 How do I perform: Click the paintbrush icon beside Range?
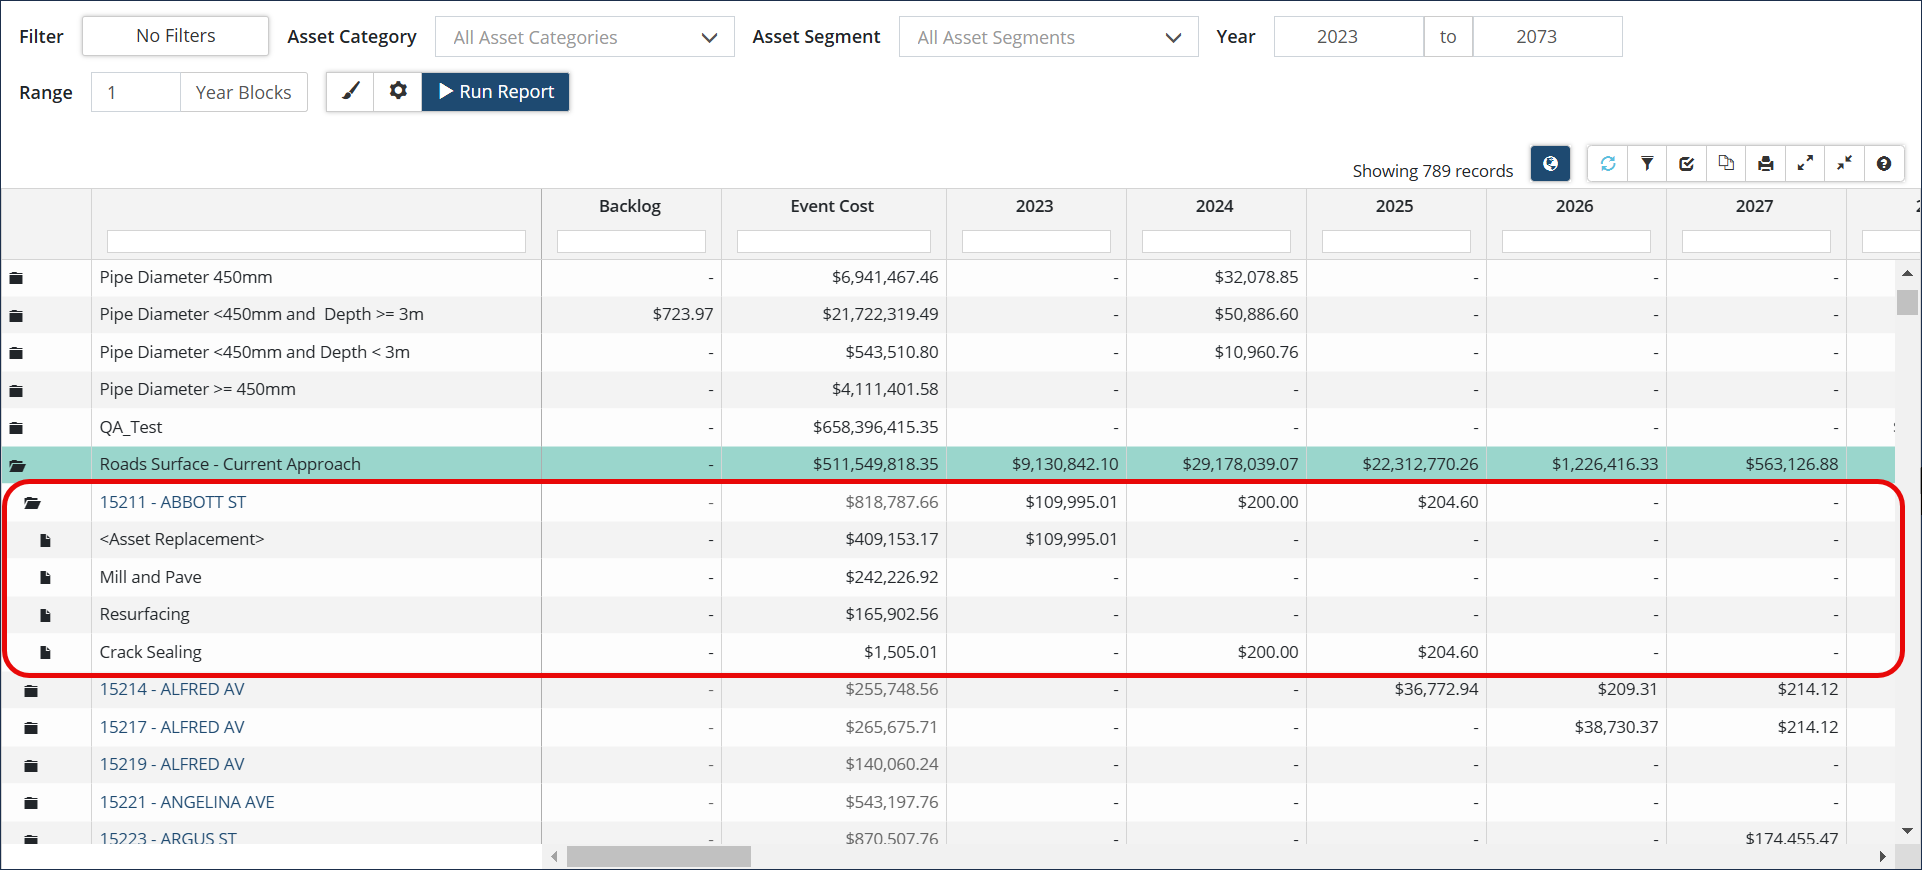(350, 92)
